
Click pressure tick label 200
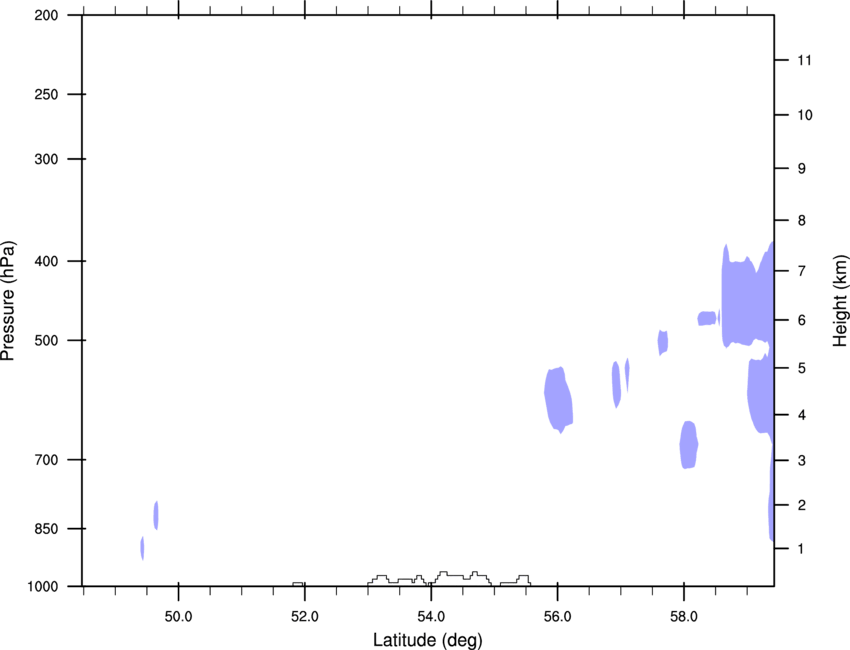coord(46,15)
